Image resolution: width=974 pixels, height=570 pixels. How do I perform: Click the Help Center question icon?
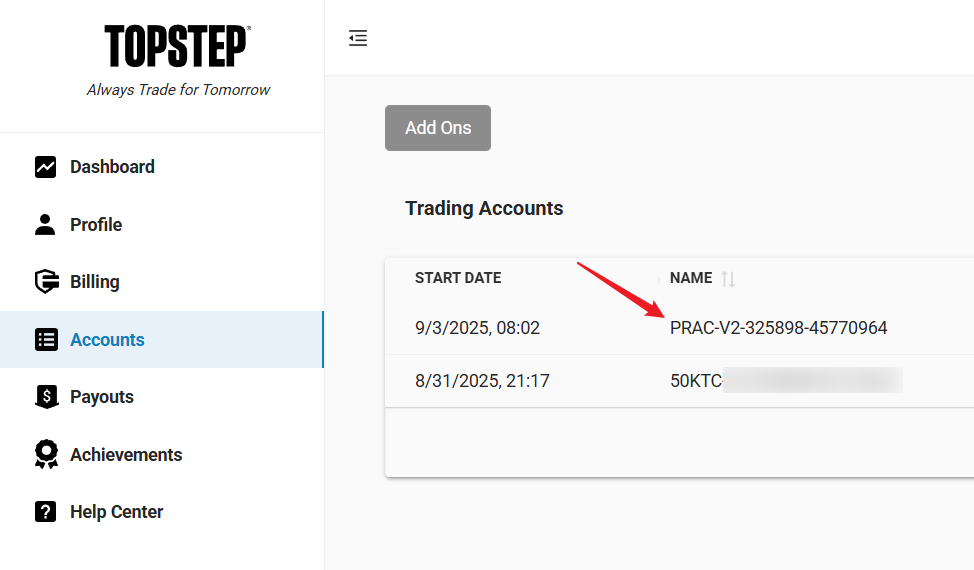tap(46, 512)
